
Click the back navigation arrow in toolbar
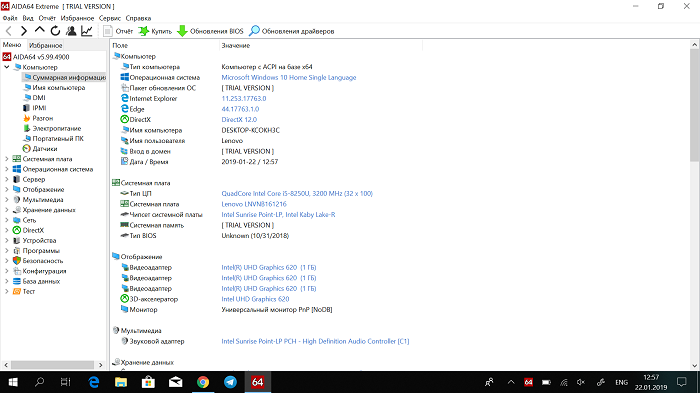[x=9, y=31]
